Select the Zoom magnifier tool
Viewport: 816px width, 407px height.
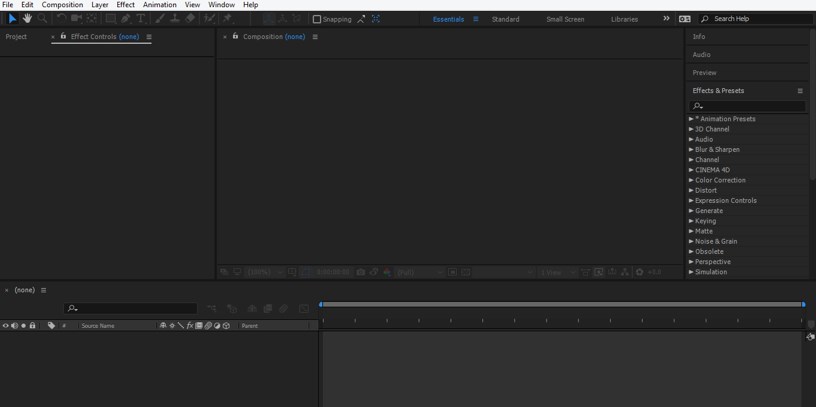(x=42, y=19)
